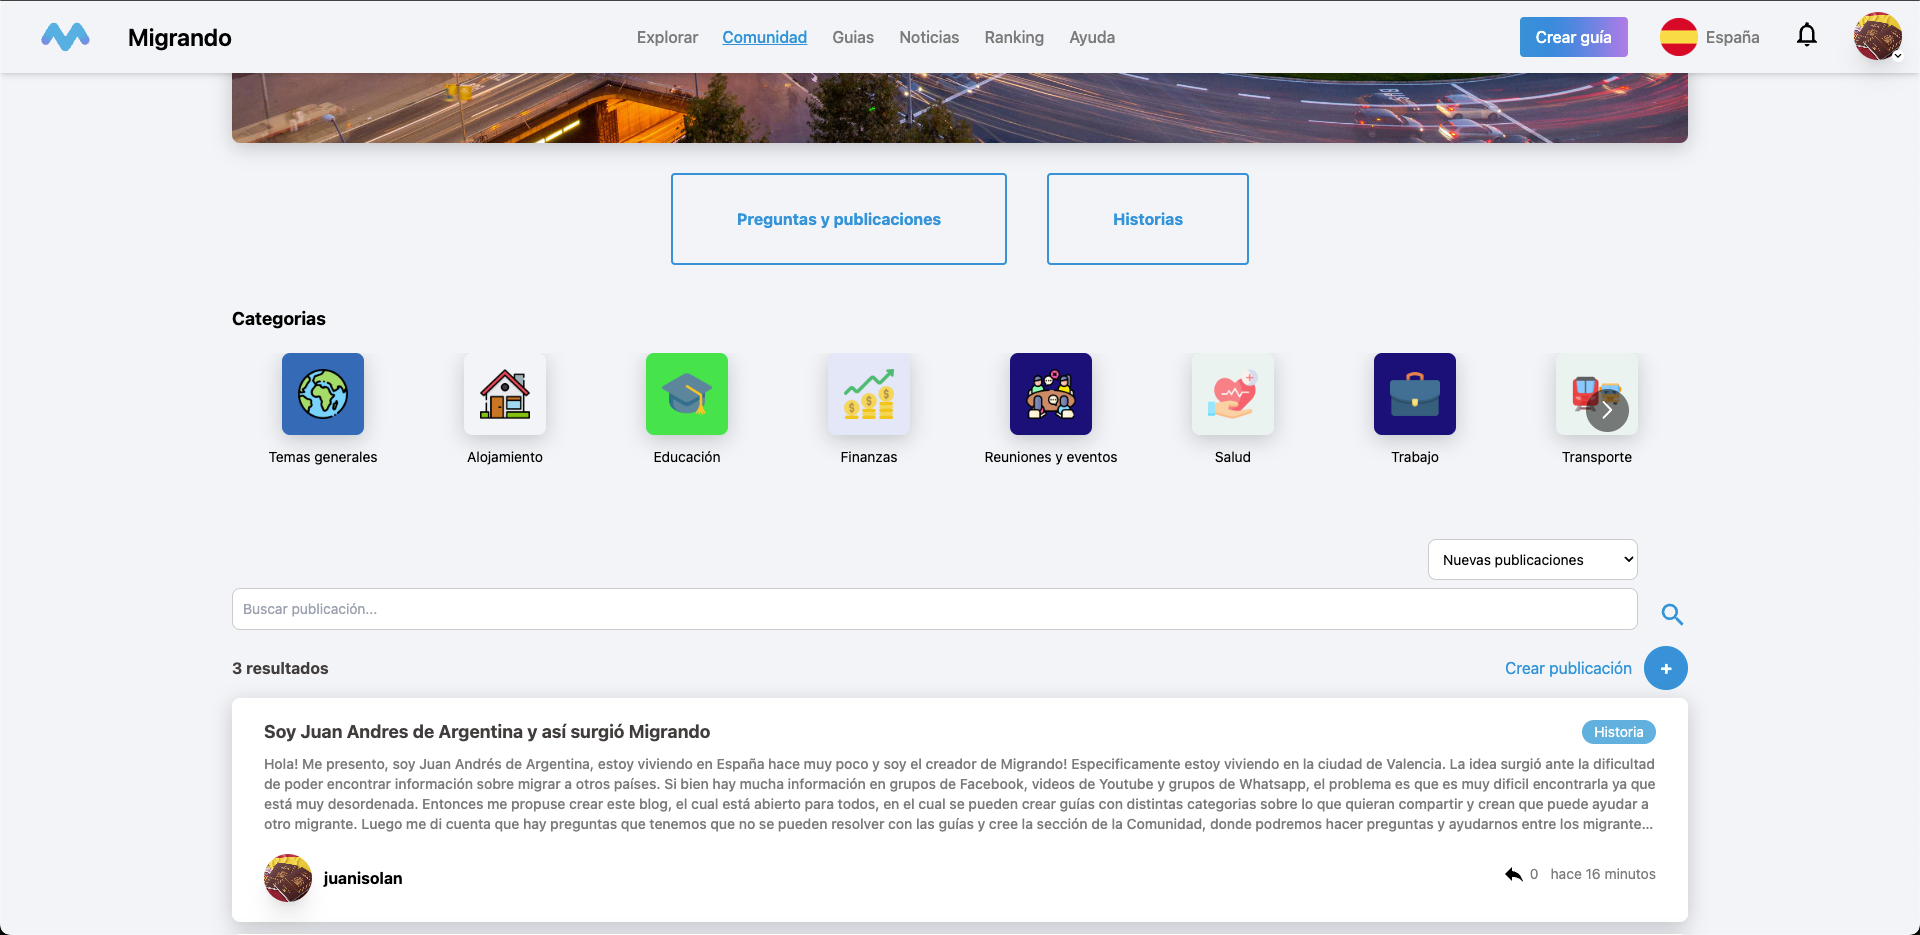Viewport: 1920px width, 935px height.
Task: Click the city banner image
Action: (960, 107)
